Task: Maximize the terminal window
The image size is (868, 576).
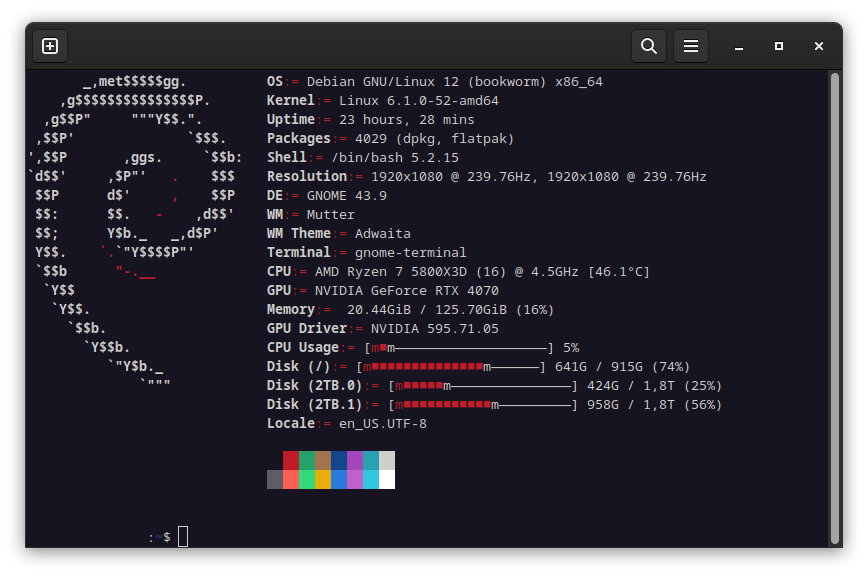Action: pyautogui.click(x=778, y=46)
